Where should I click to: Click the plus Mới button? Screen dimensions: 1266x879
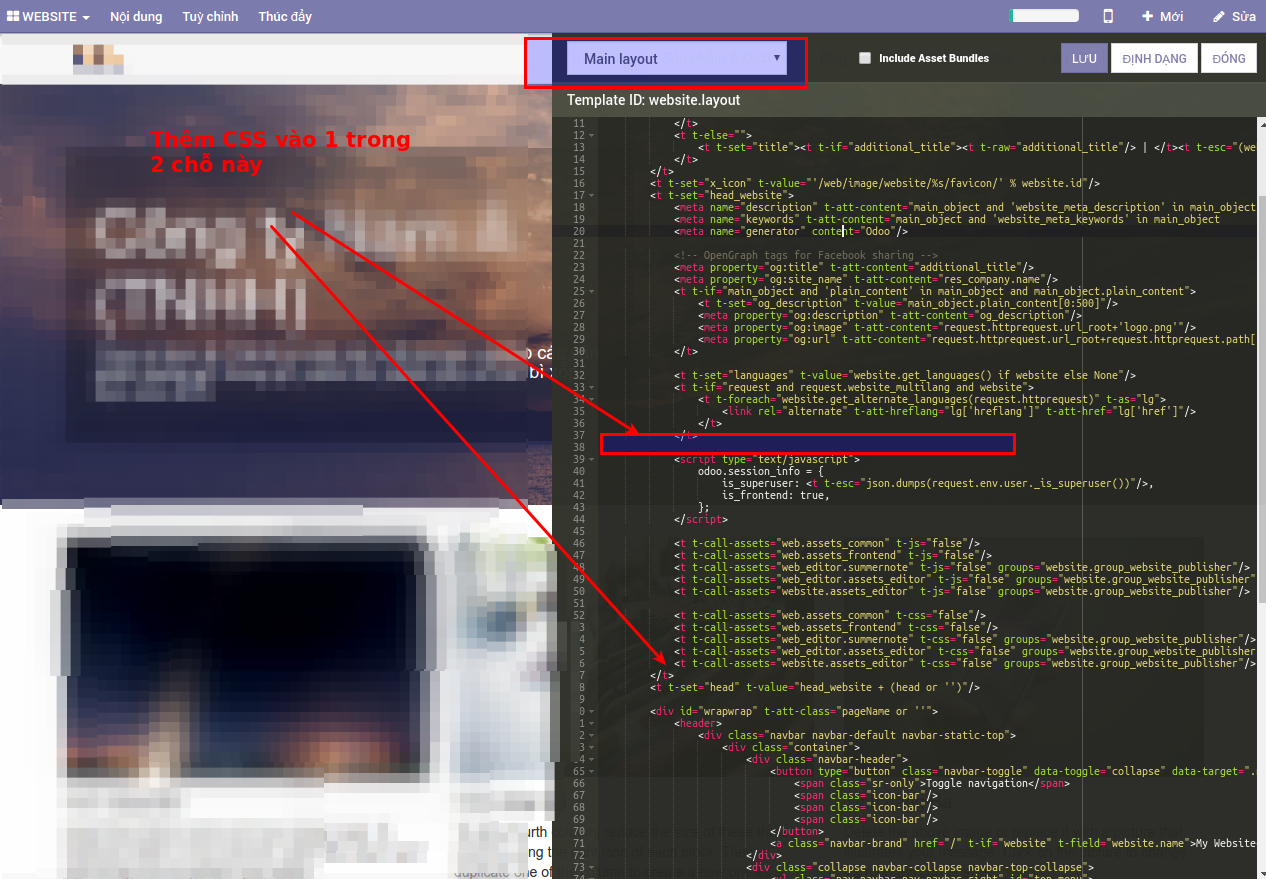point(1163,16)
